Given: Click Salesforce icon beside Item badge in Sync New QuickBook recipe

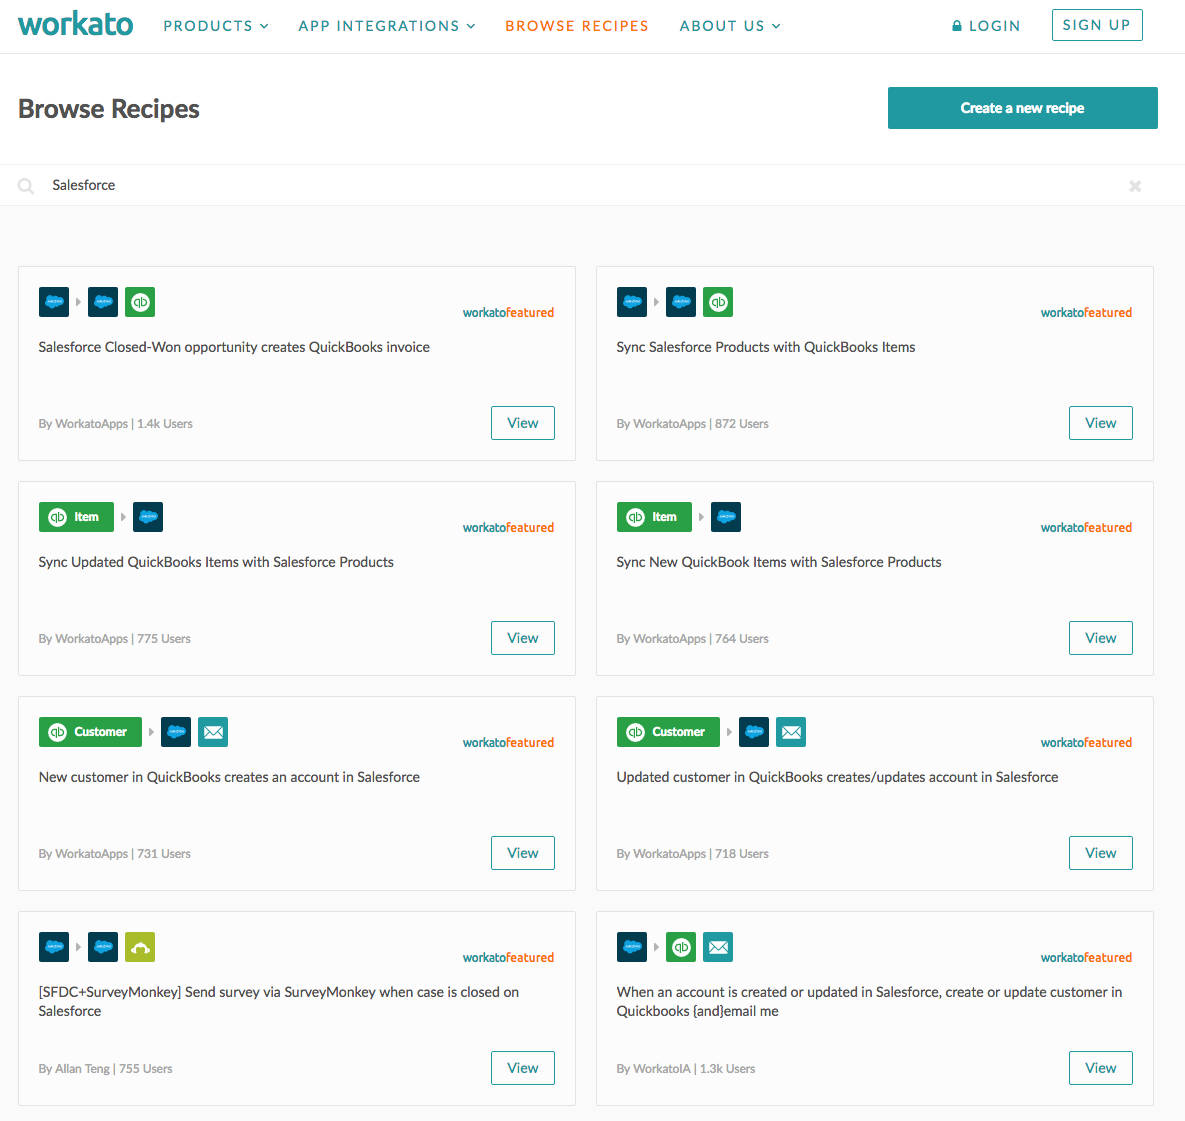Looking at the screenshot, I should point(726,517).
